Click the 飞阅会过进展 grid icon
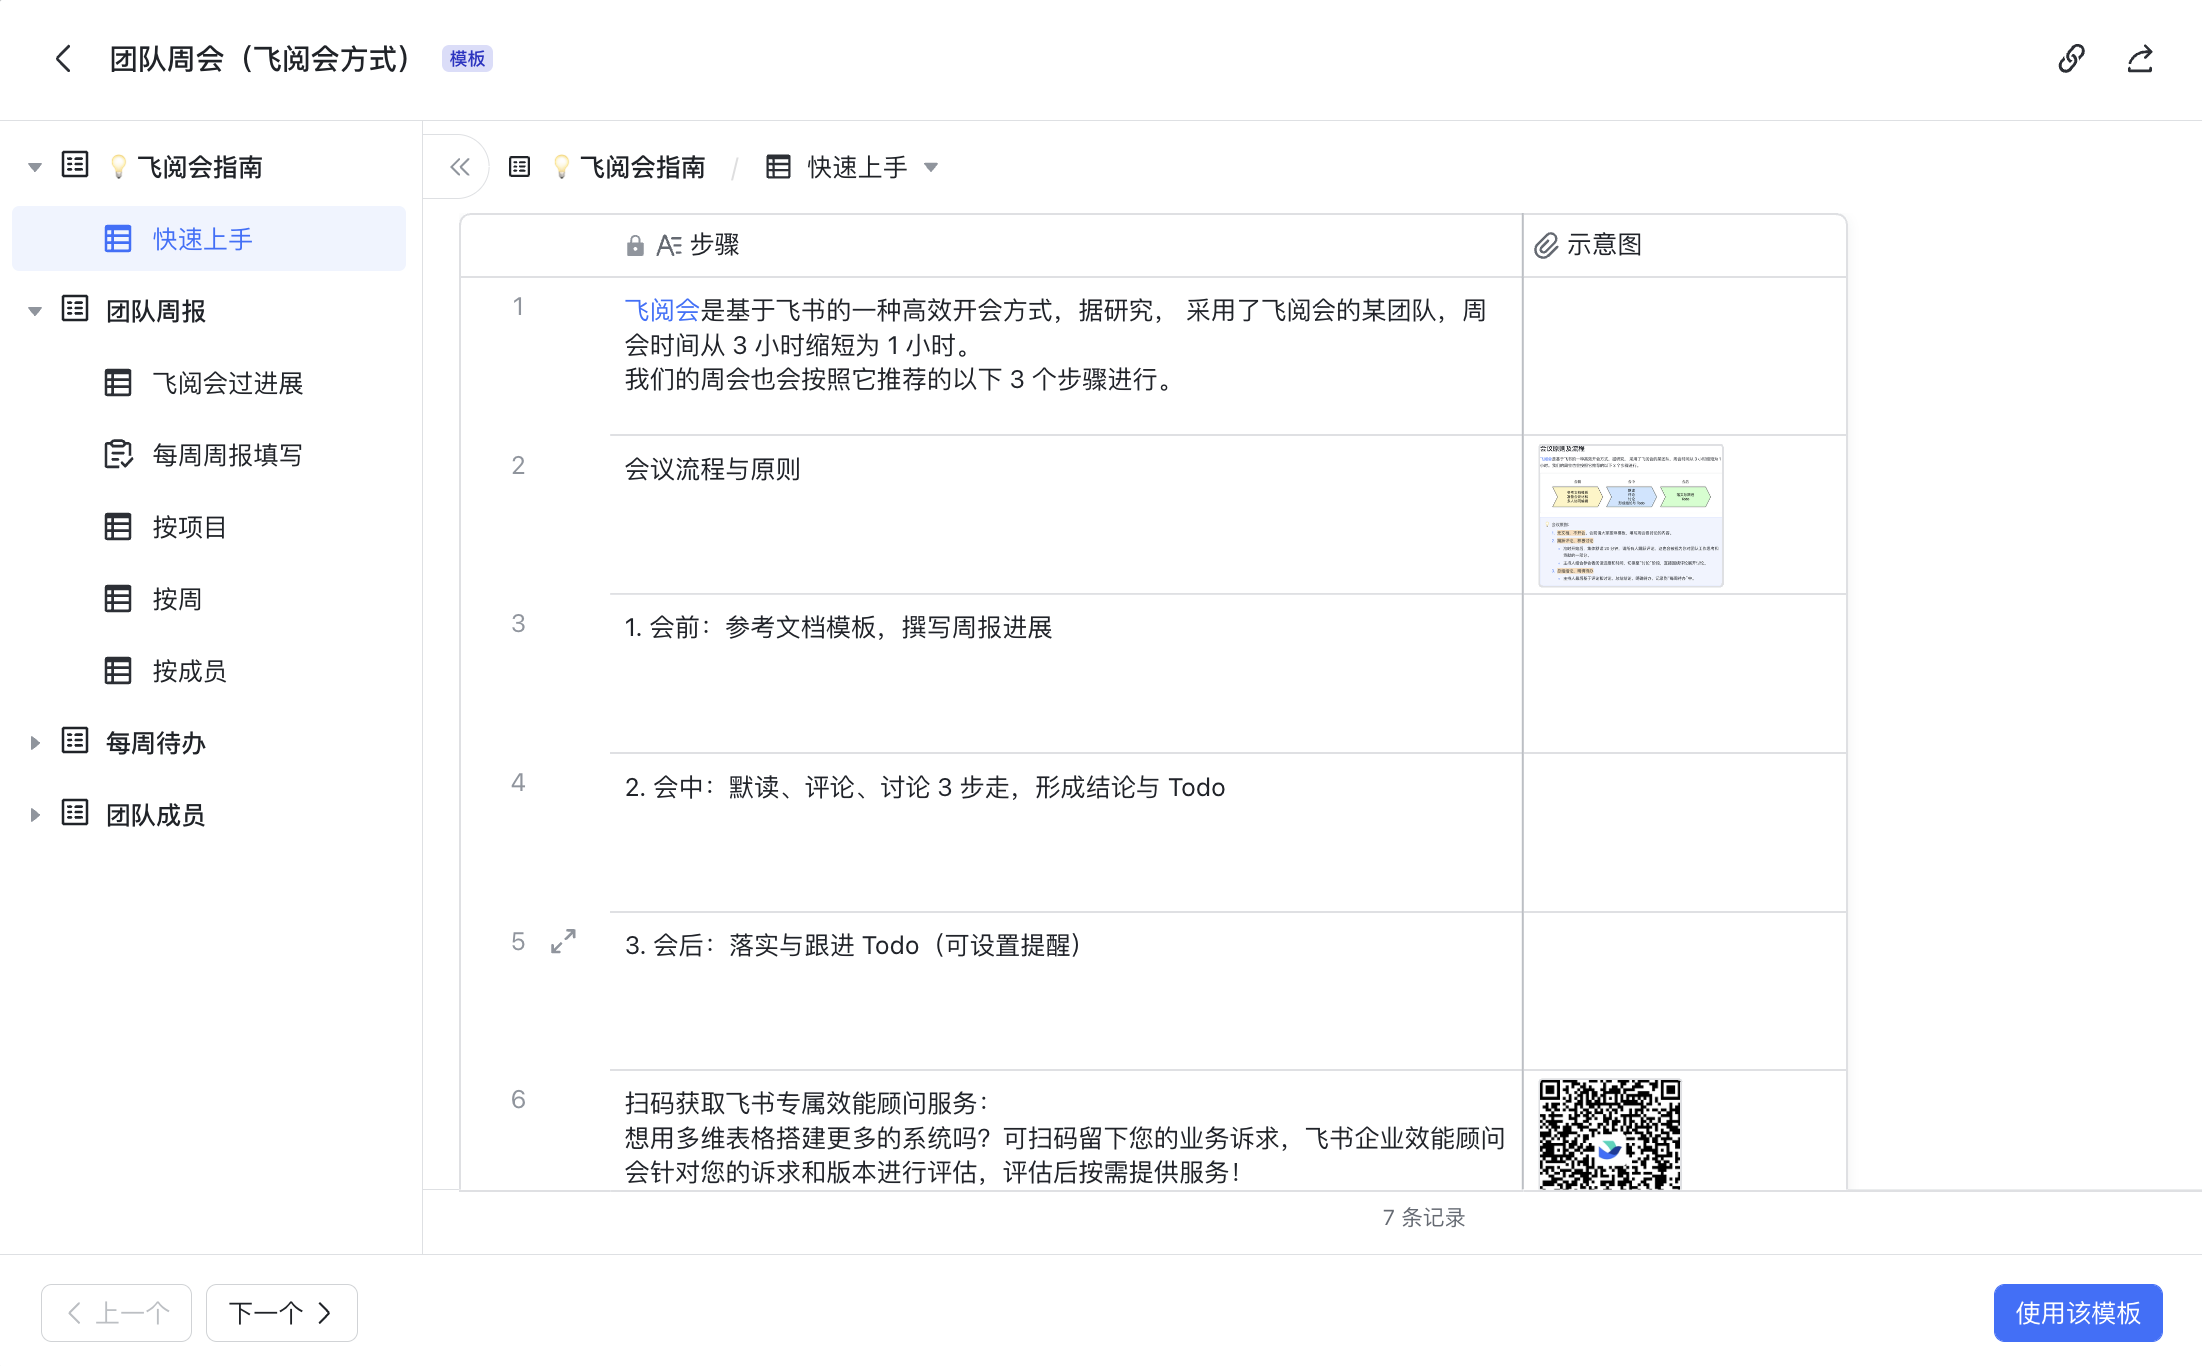The height and width of the screenshot is (1366, 2202). point(118,383)
